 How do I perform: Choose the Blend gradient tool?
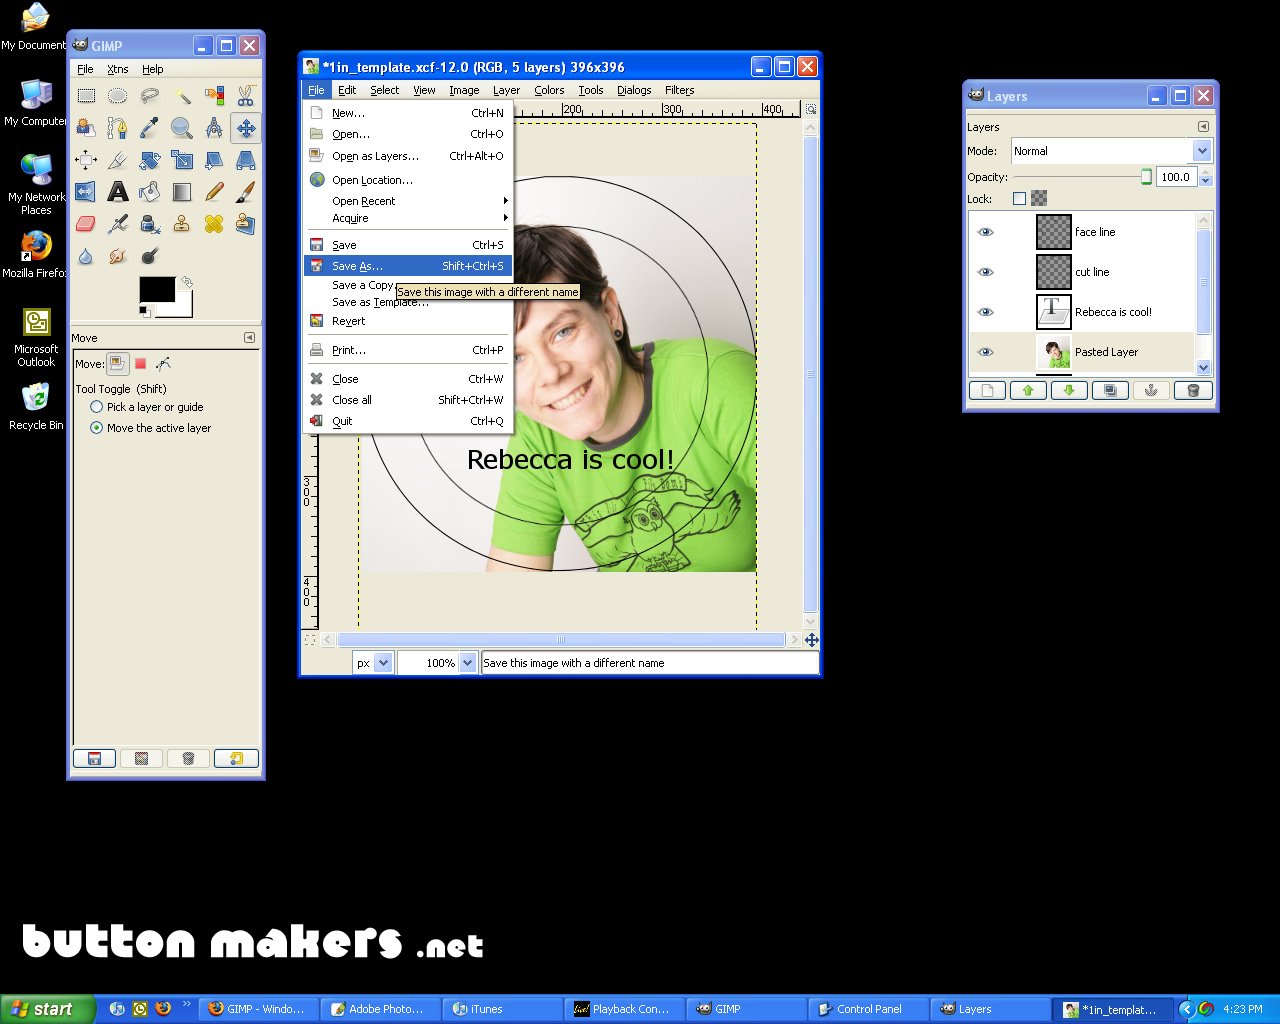coord(182,192)
